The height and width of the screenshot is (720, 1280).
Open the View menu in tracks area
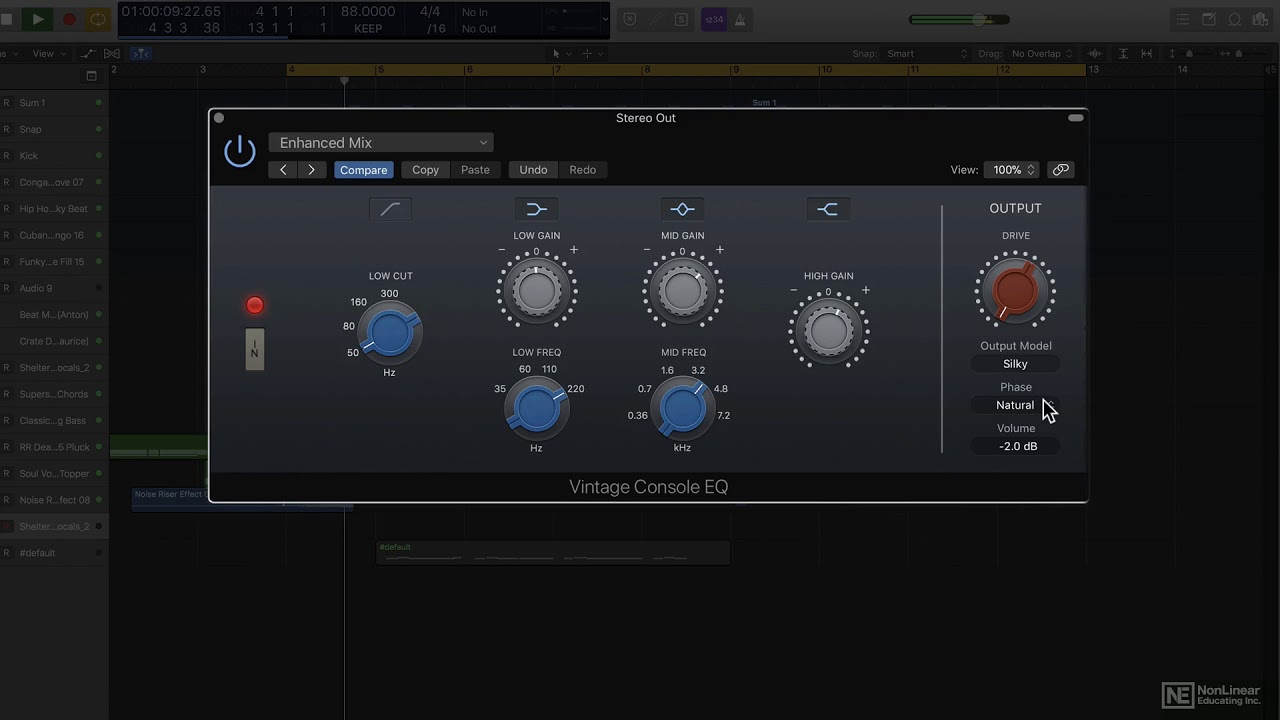[x=48, y=53]
